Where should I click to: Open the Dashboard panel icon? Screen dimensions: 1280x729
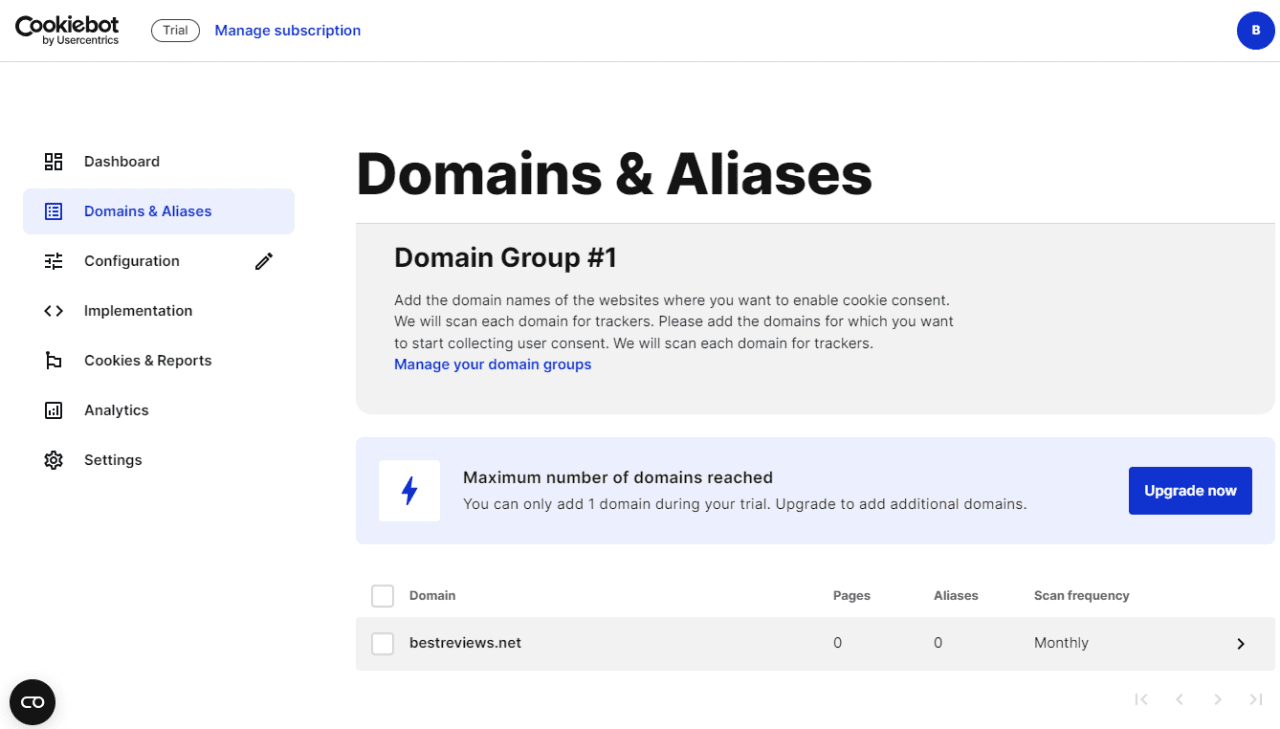point(53,161)
